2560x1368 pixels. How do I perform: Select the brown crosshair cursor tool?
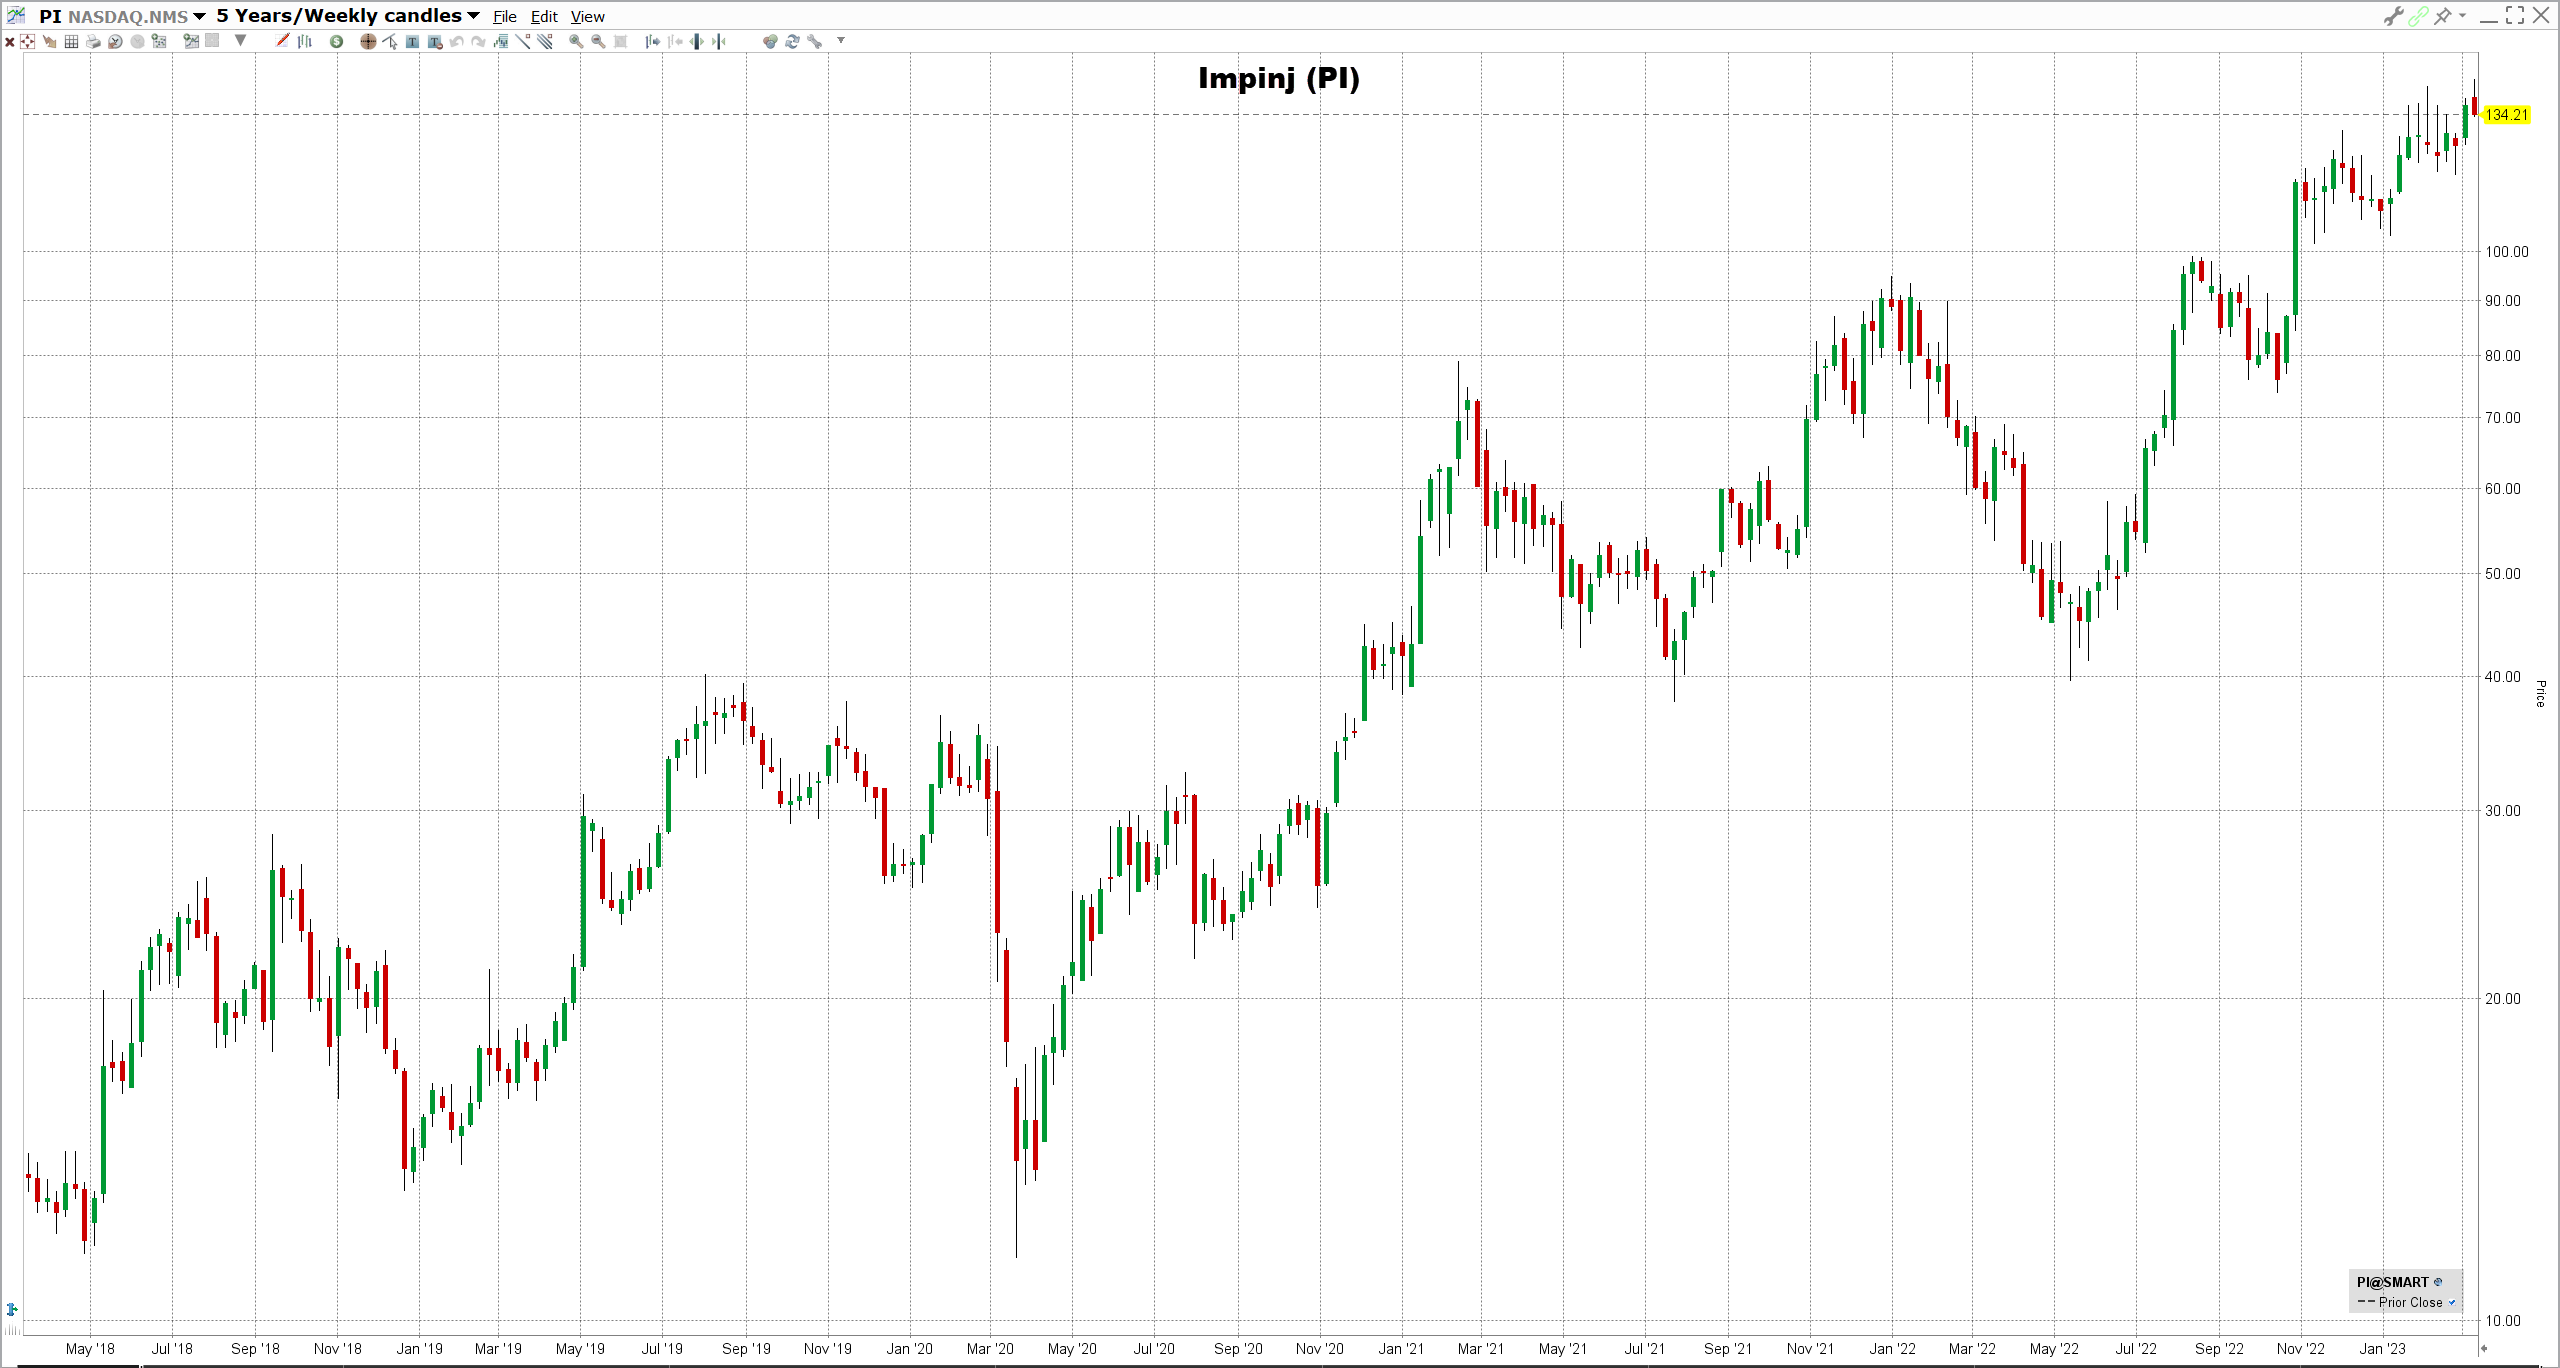tap(368, 41)
